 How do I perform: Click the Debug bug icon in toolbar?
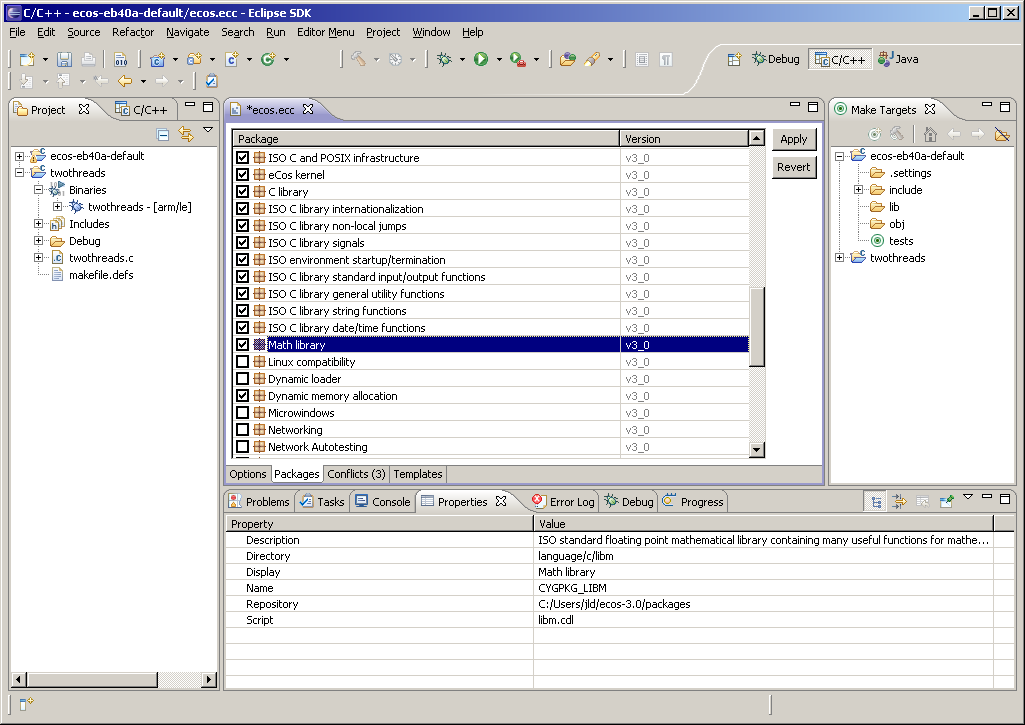pyautogui.click(x=445, y=59)
